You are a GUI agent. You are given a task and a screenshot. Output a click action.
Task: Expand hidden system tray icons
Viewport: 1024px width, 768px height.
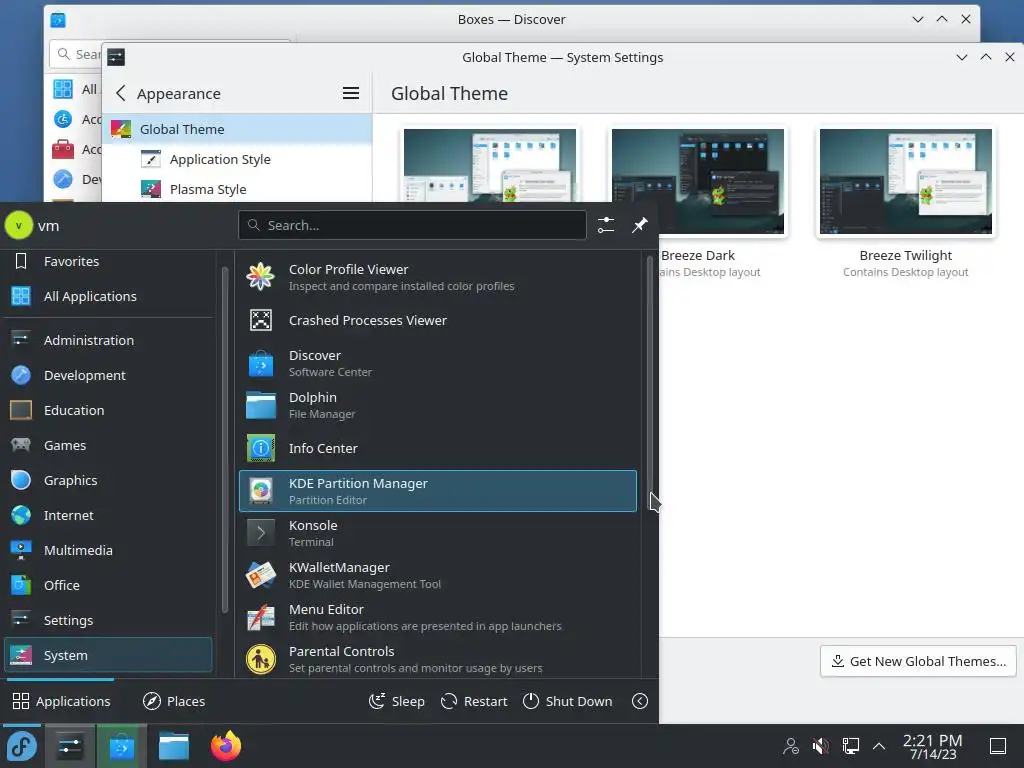(x=879, y=746)
